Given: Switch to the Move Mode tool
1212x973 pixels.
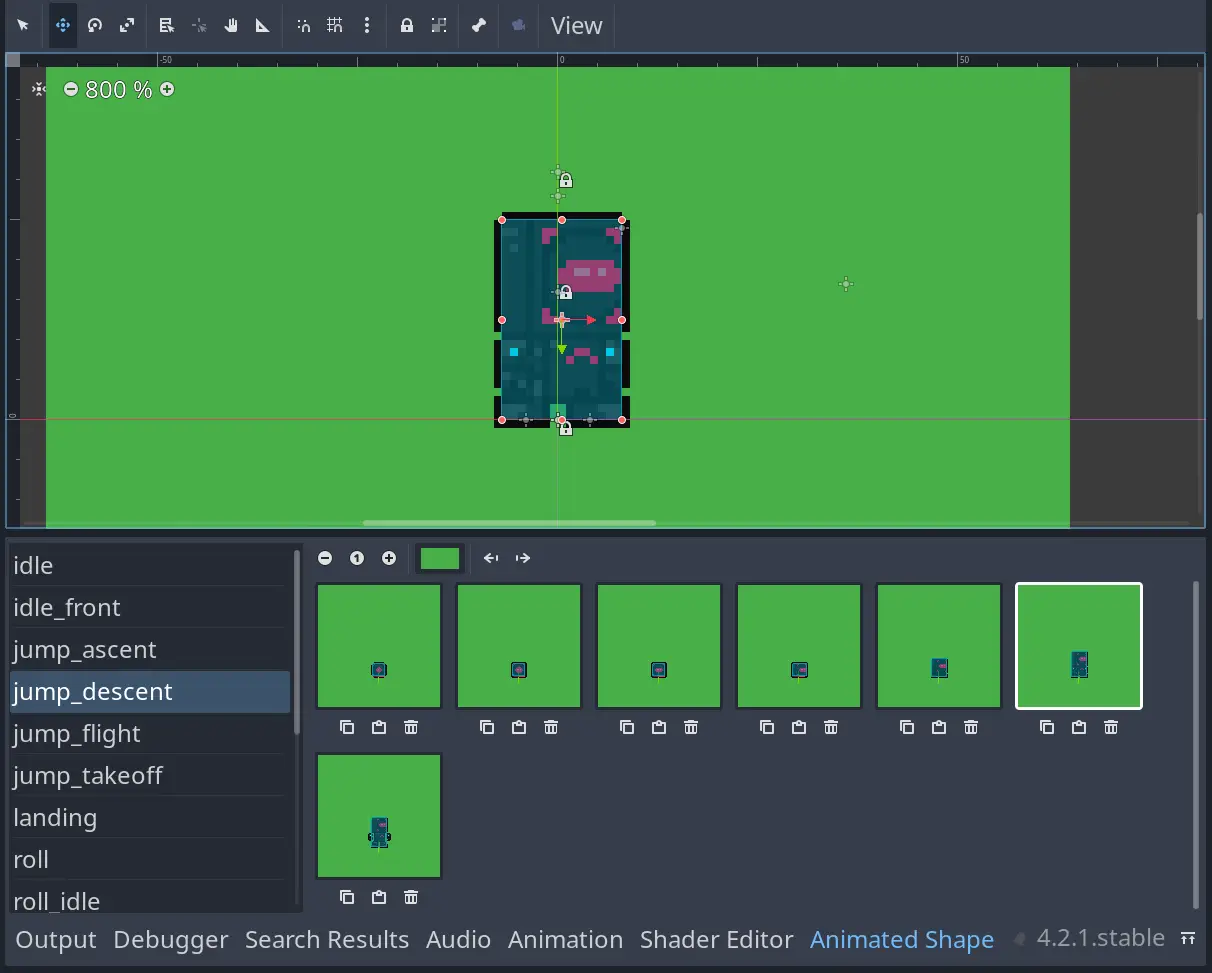Looking at the screenshot, I should (63, 26).
